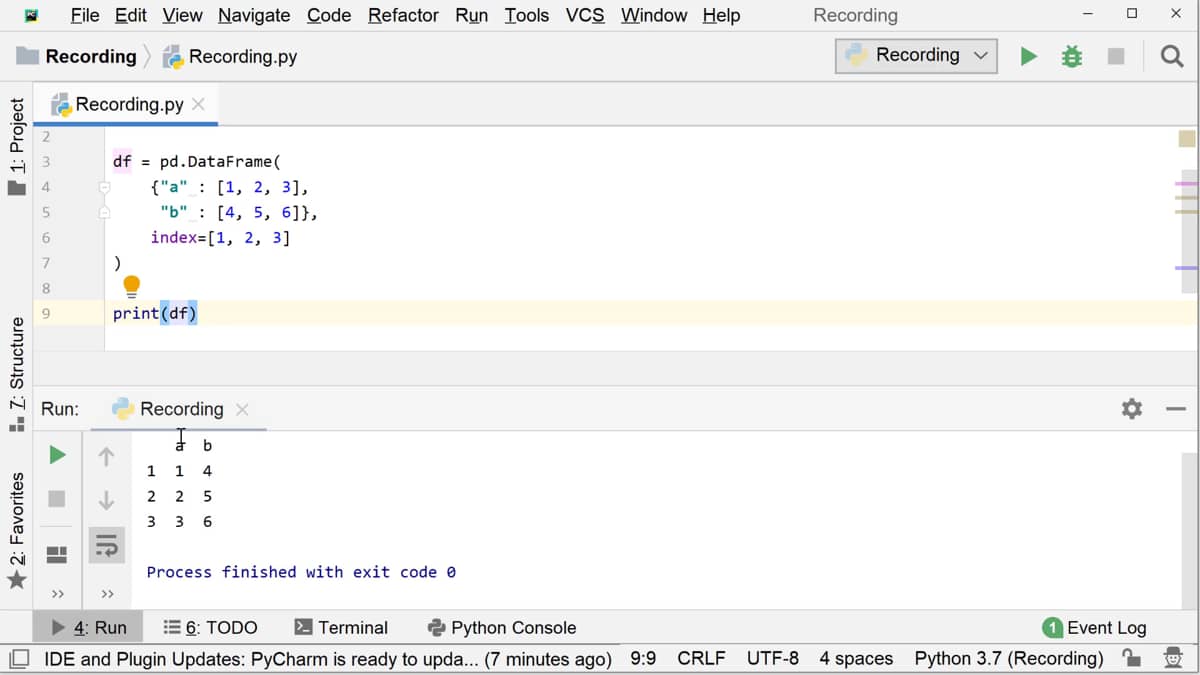Open the Python Console tool tab
Viewport: 1200px width, 675px height.
[x=502, y=628]
